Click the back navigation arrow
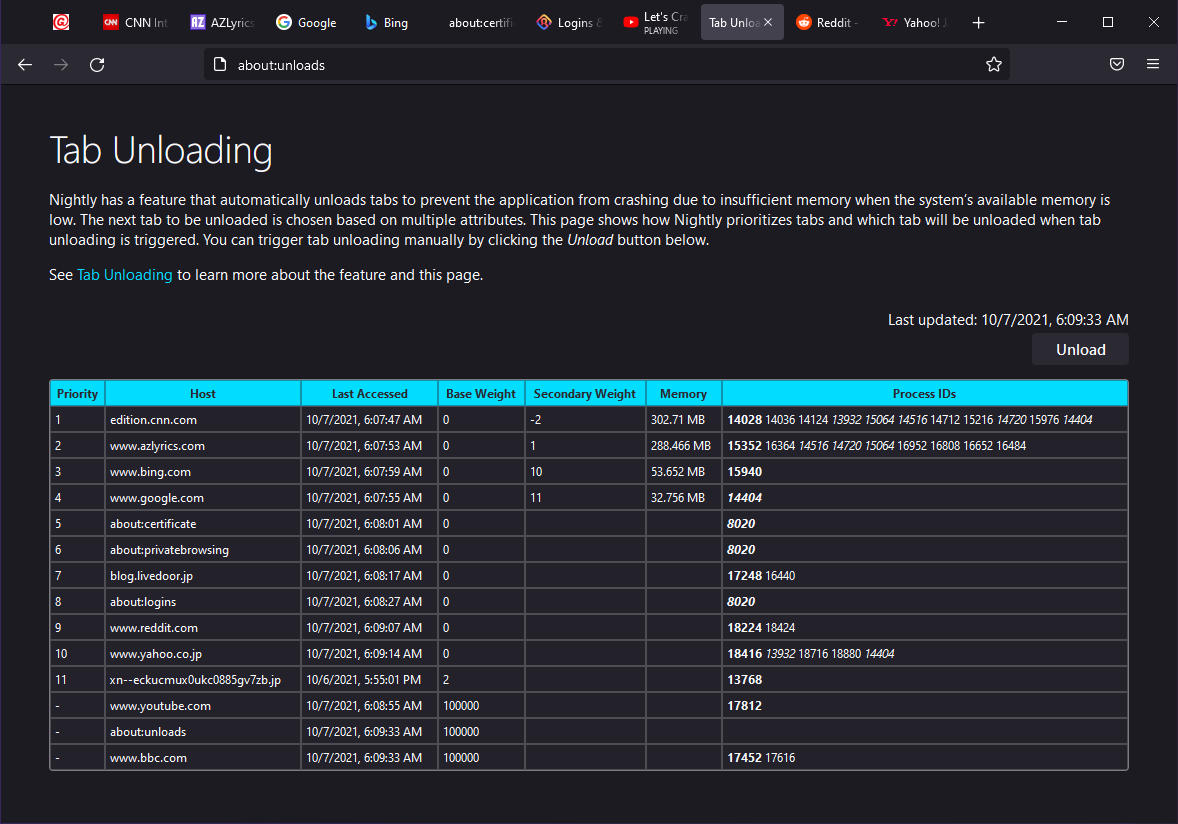1178x824 pixels. pos(25,65)
